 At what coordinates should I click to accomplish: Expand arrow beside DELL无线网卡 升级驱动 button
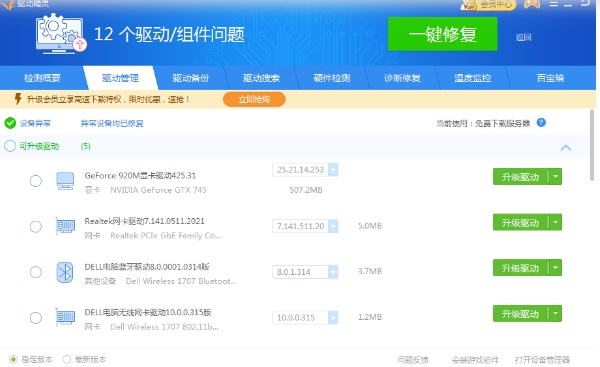(x=555, y=314)
